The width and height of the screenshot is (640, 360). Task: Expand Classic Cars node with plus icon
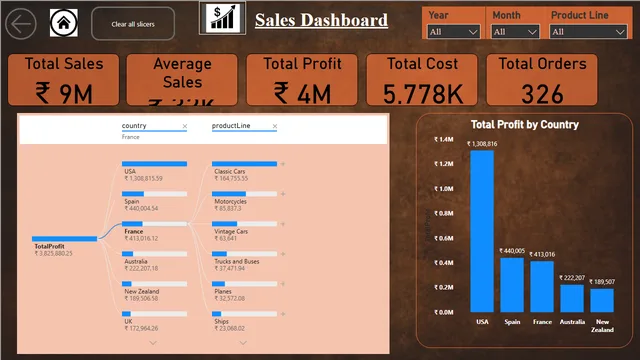(x=282, y=164)
